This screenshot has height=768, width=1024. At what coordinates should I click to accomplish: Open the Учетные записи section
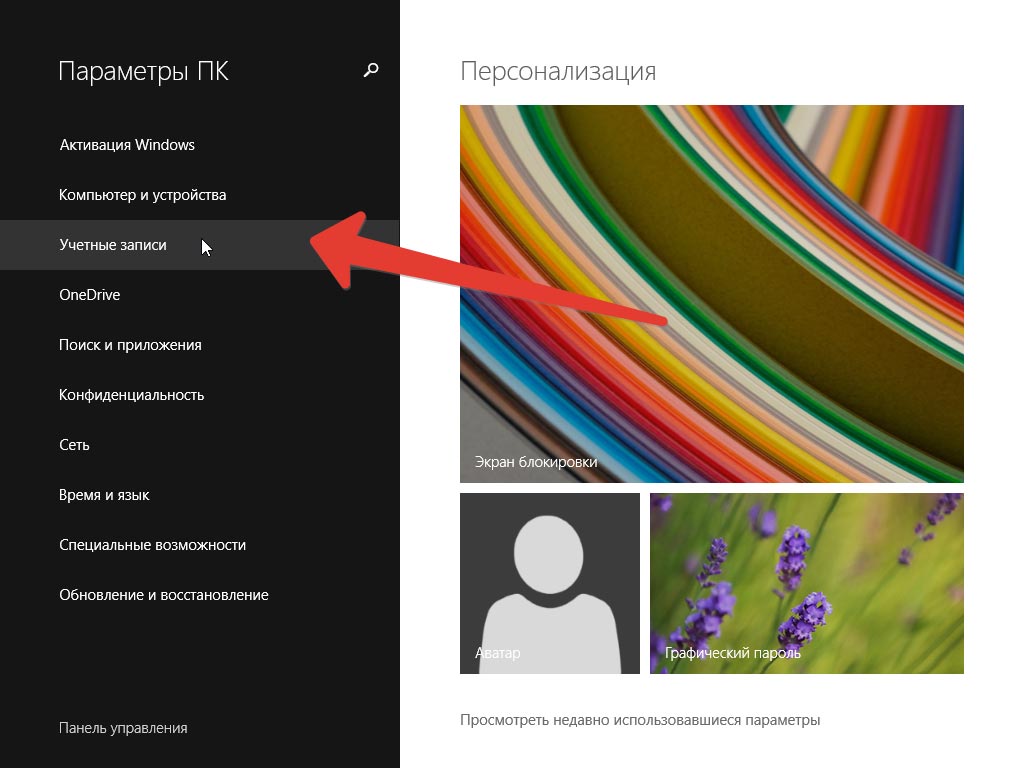113,245
